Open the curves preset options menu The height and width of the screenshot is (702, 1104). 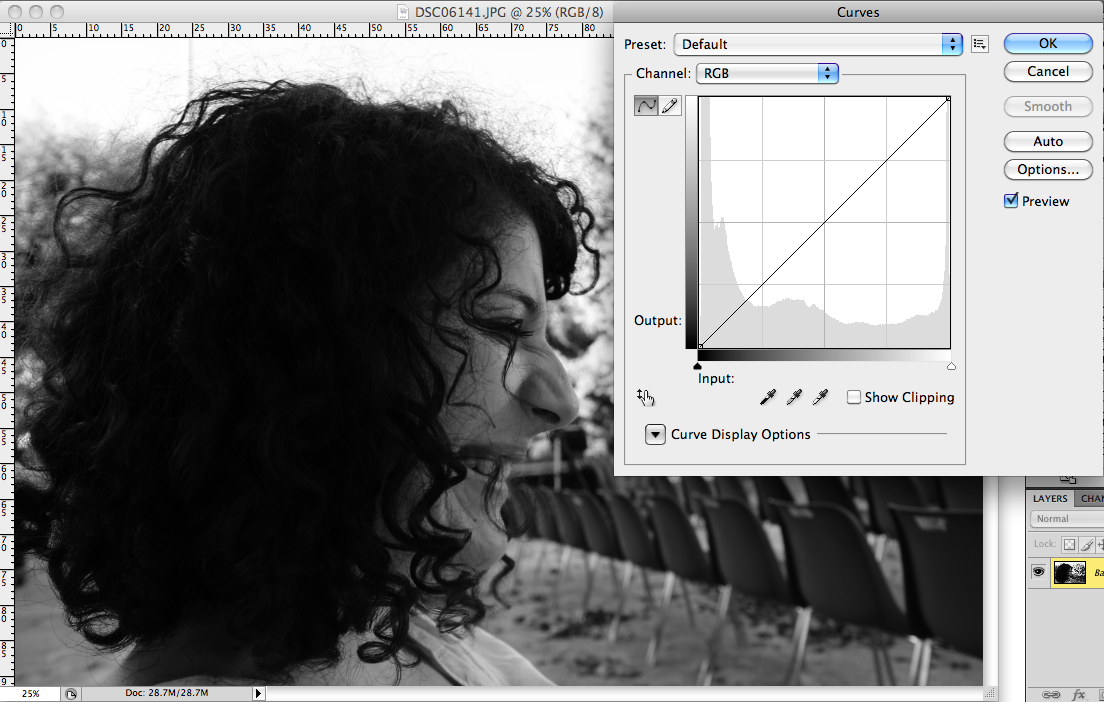(979, 43)
